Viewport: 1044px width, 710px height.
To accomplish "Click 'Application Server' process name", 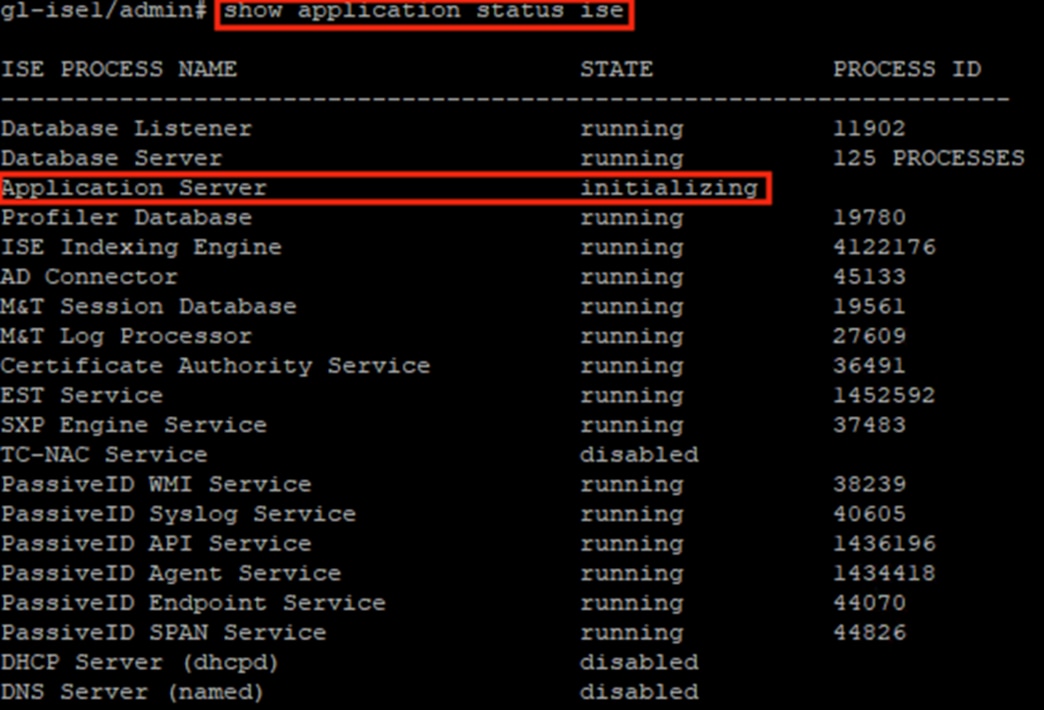I will click(134, 188).
